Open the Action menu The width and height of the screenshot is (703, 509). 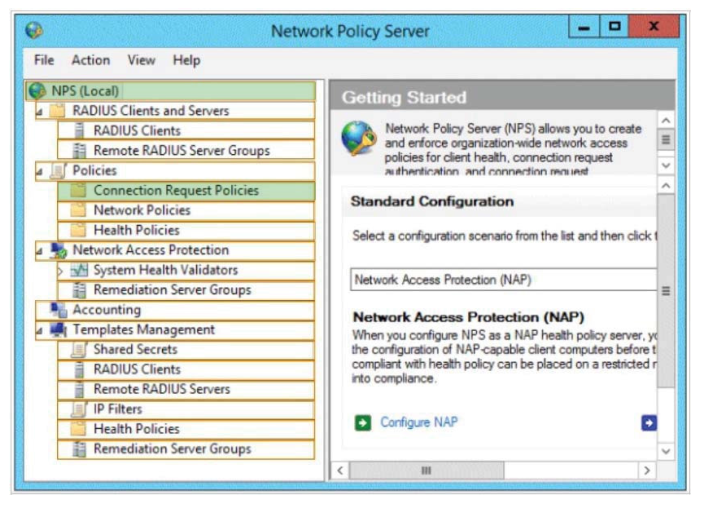[91, 60]
